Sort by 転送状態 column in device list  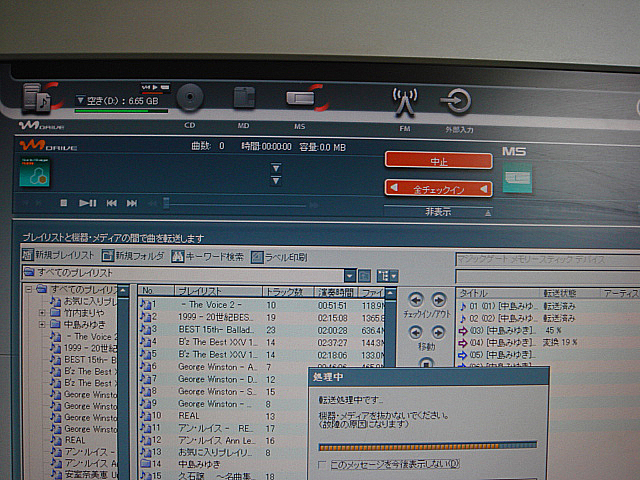pyautogui.click(x=570, y=293)
